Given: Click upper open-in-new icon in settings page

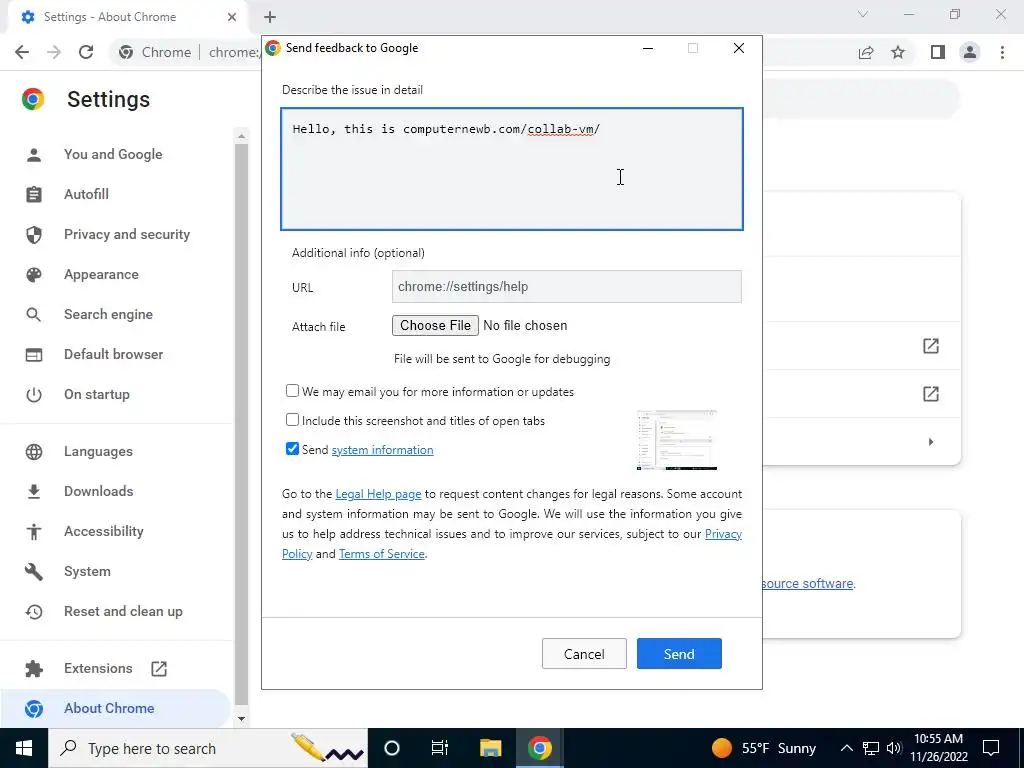Looking at the screenshot, I should 931,346.
